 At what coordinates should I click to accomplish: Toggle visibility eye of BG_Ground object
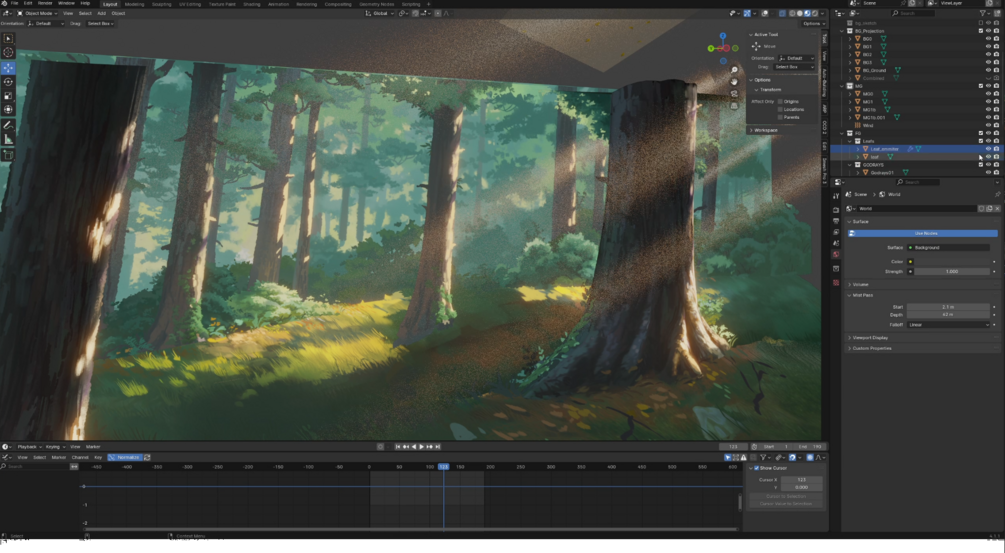point(988,70)
